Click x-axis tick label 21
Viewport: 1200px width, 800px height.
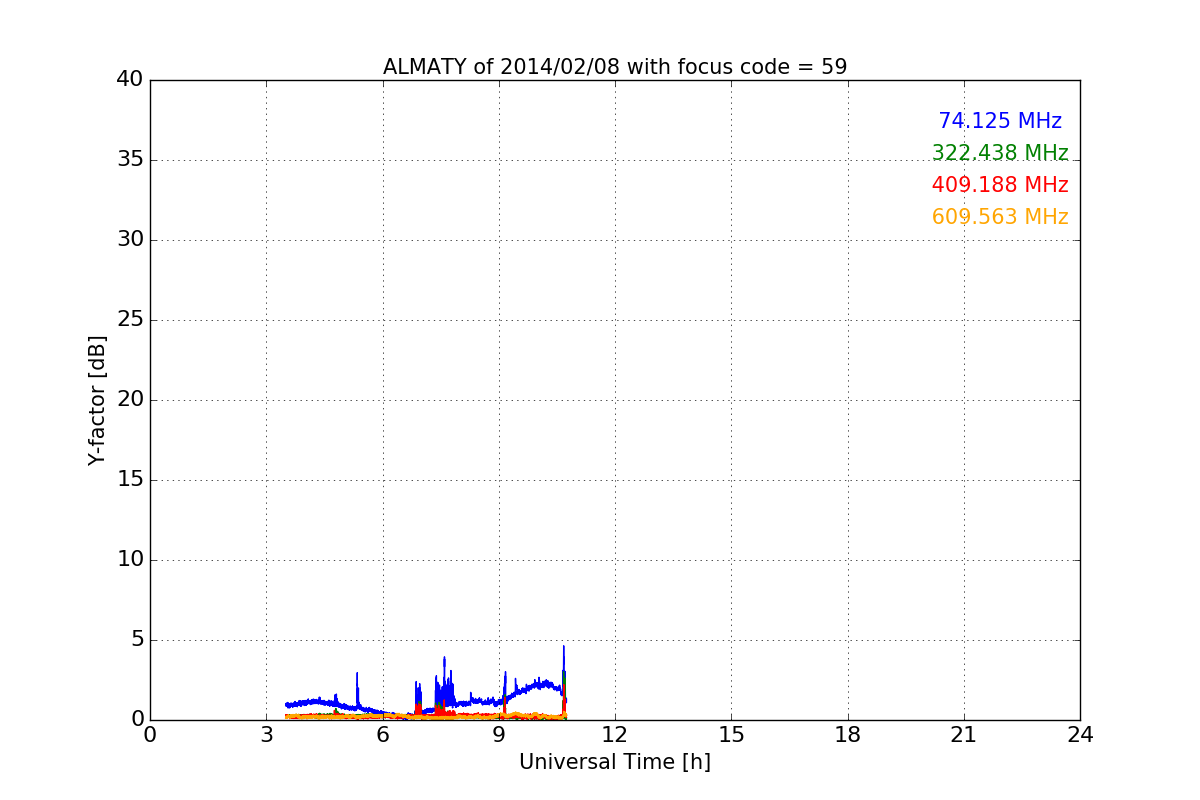[964, 735]
